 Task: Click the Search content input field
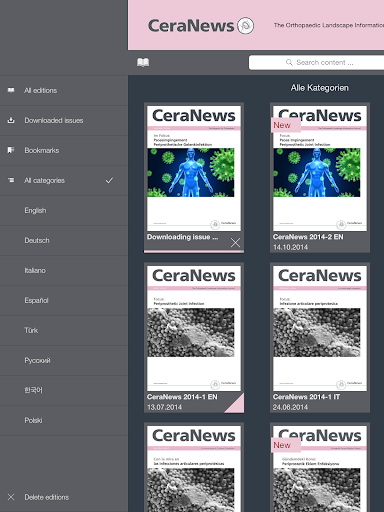pos(316,62)
